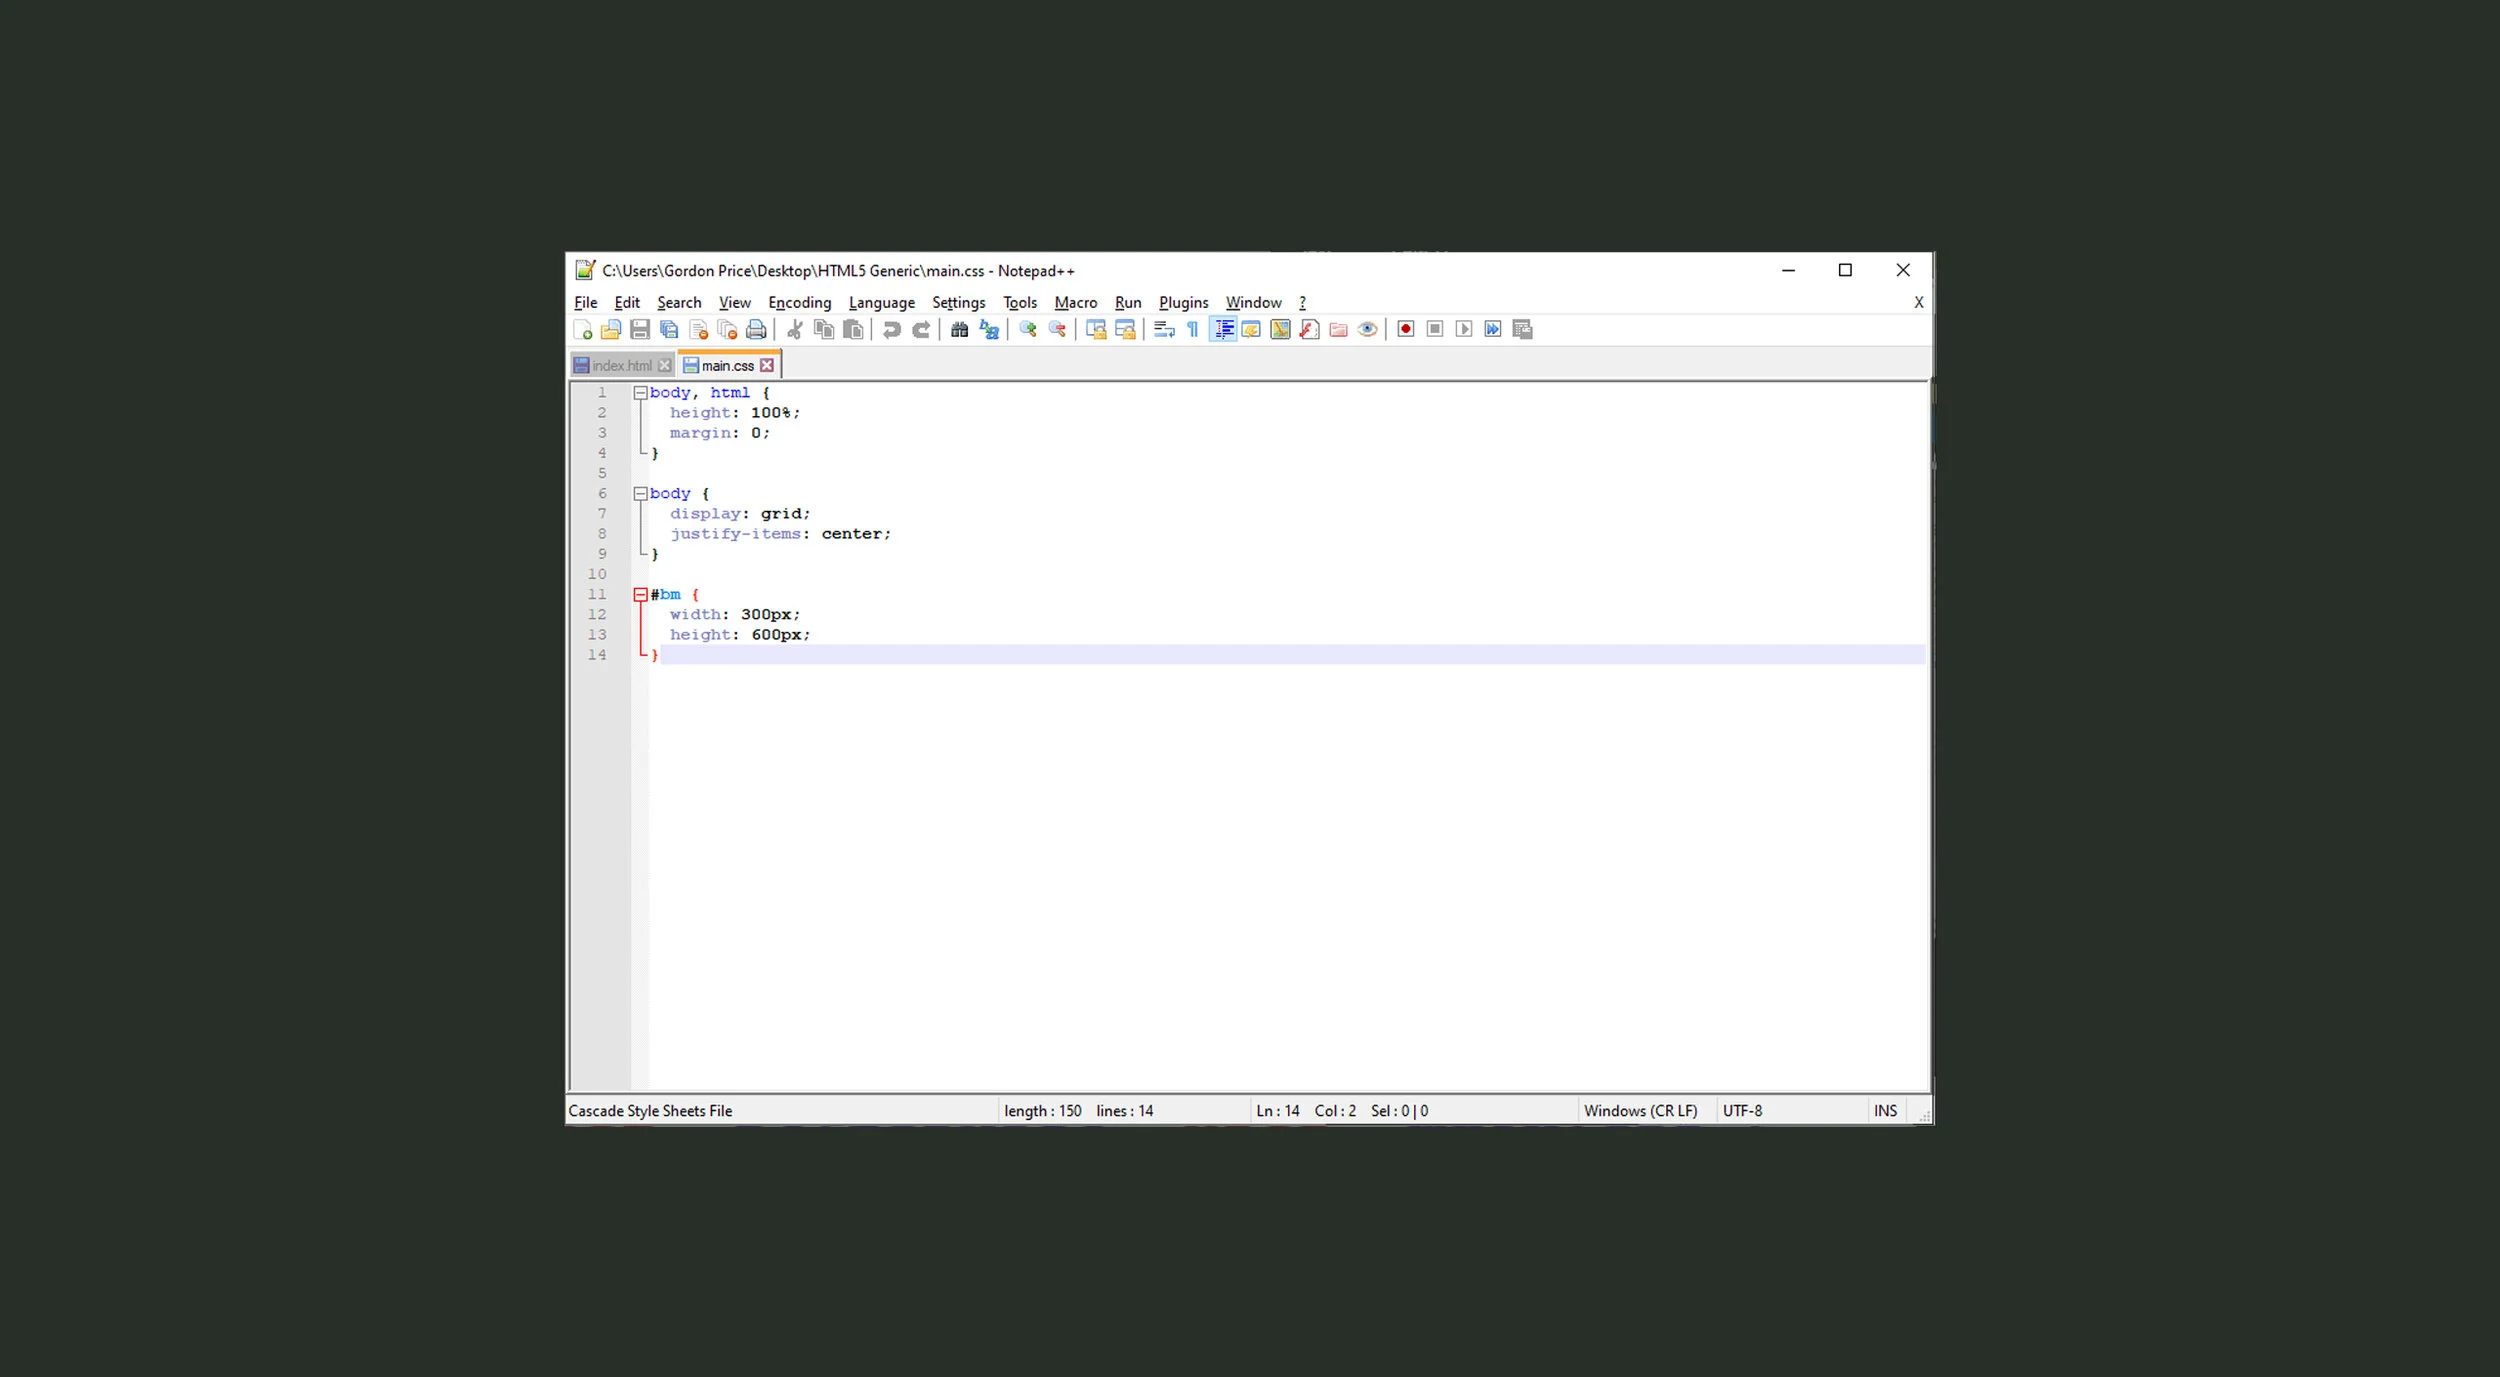
Task: Click the Print toolbar icon
Action: pyautogui.click(x=755, y=329)
